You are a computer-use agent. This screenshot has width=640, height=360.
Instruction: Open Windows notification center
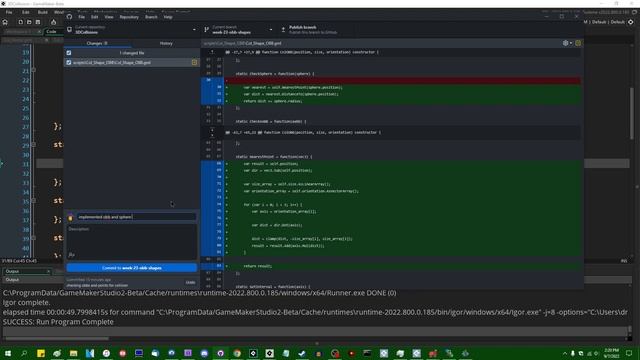pyautogui.click(x=629, y=353)
